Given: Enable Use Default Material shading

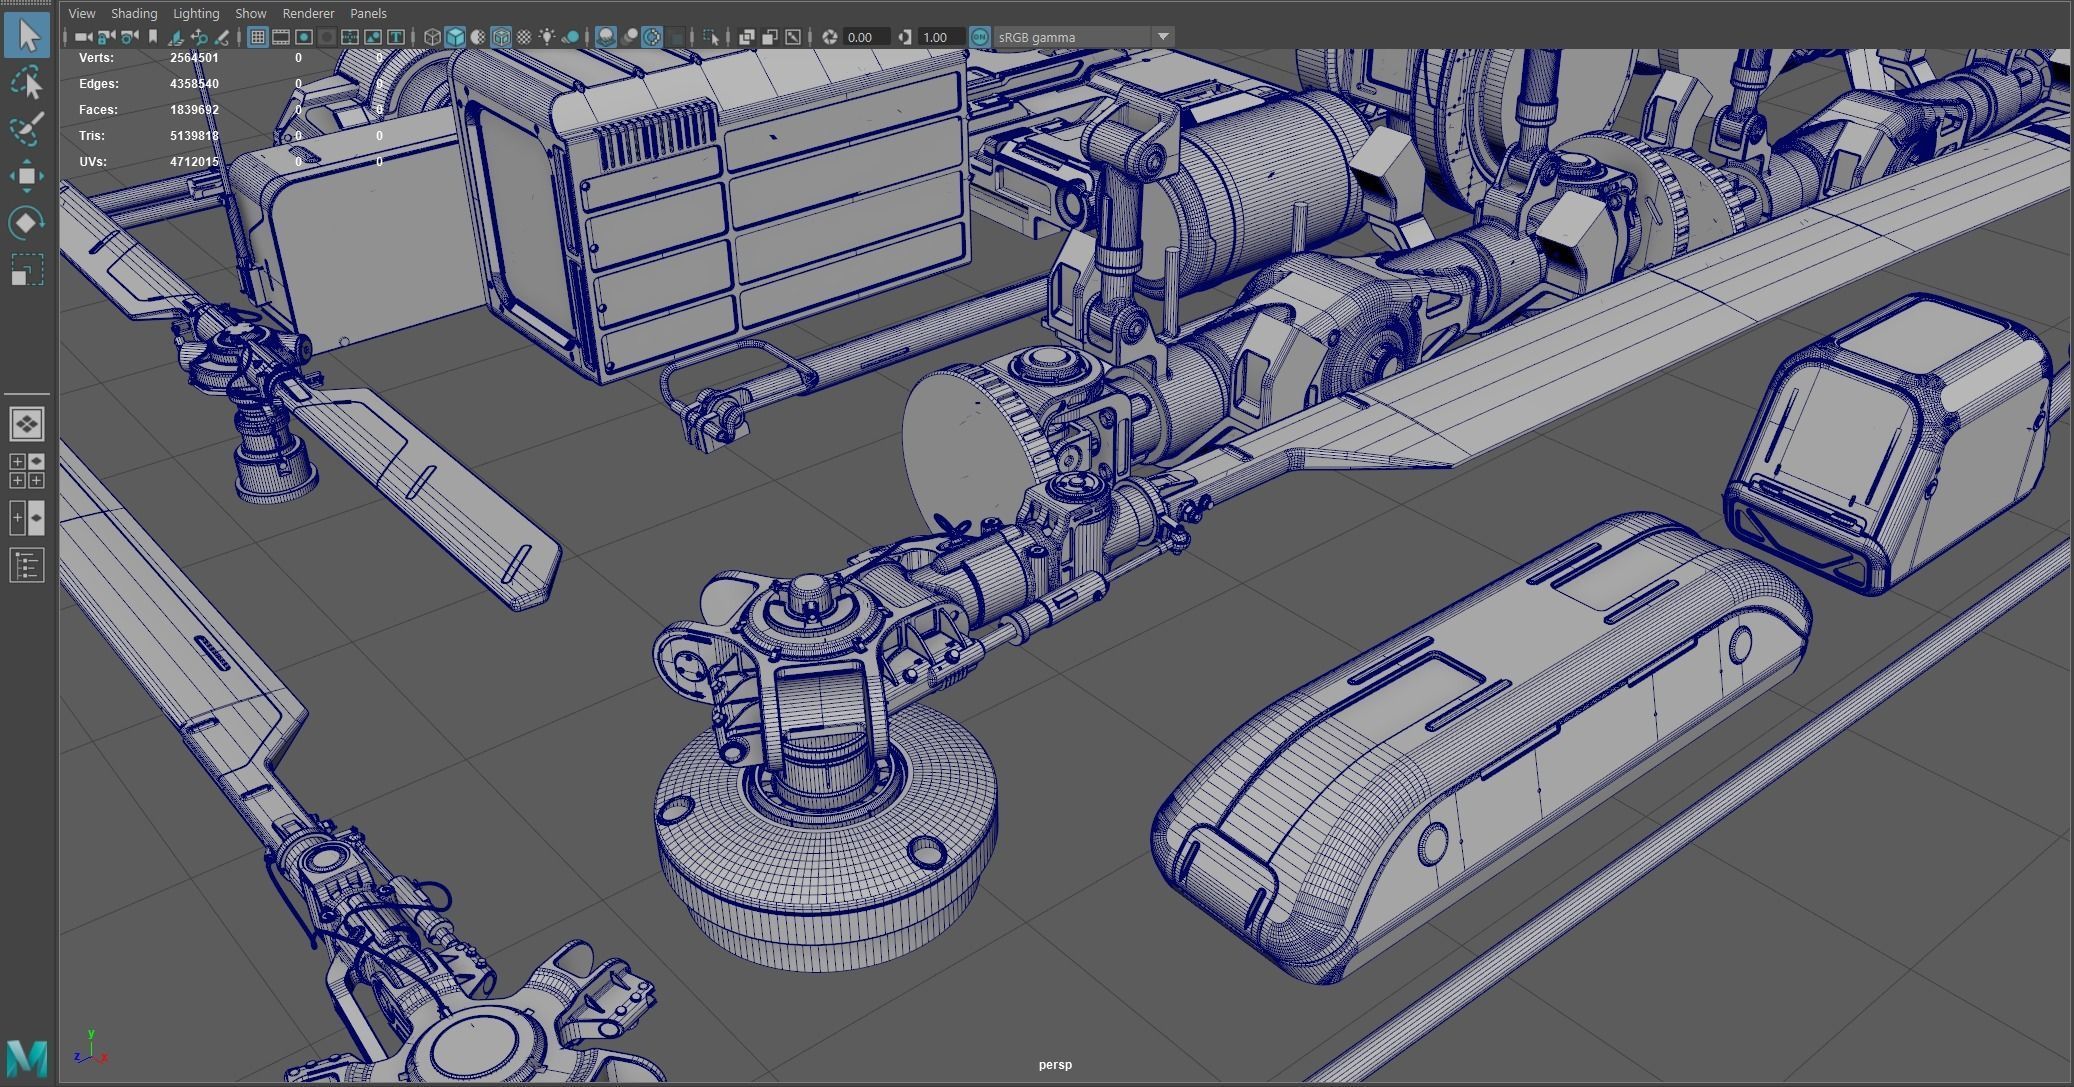Looking at the screenshot, I should point(478,37).
